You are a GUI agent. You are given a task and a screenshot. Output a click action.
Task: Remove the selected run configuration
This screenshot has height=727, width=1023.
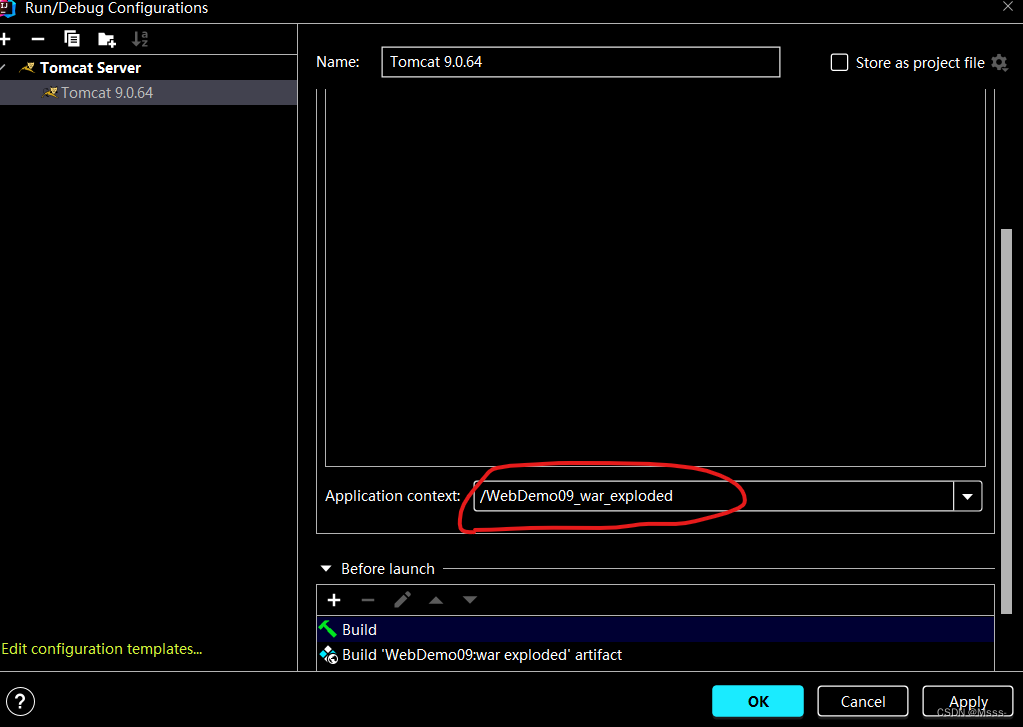pos(38,39)
